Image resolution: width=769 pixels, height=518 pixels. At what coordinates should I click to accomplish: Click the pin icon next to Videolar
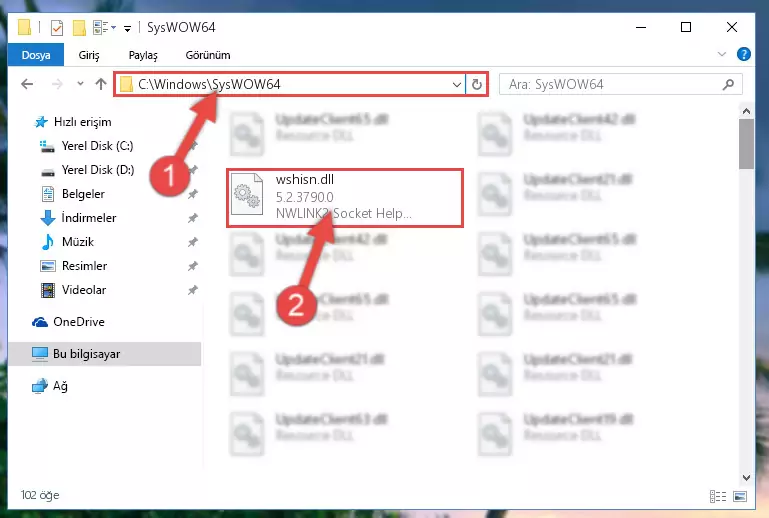[x=192, y=290]
